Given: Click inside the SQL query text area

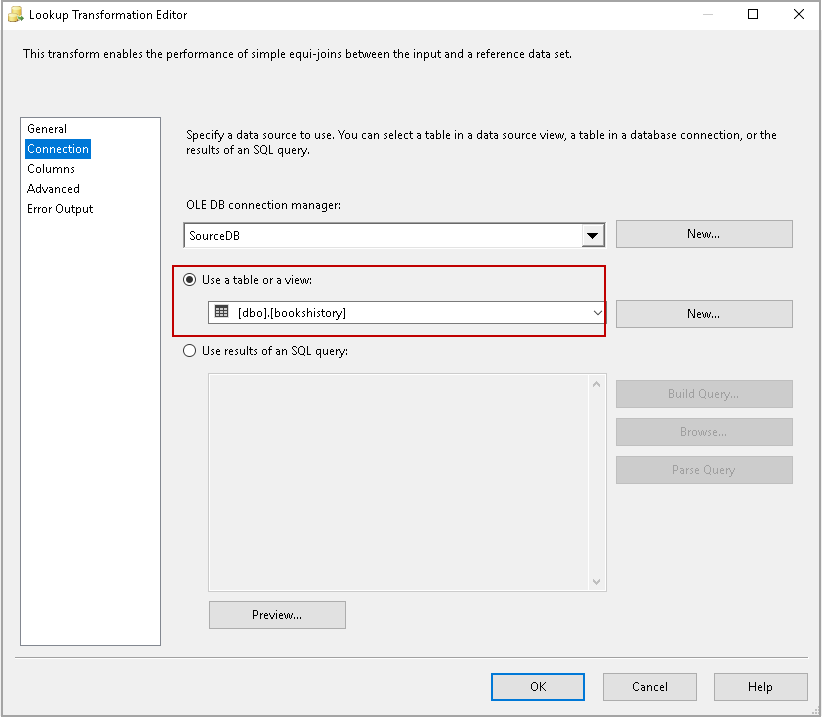Looking at the screenshot, I should [x=400, y=480].
